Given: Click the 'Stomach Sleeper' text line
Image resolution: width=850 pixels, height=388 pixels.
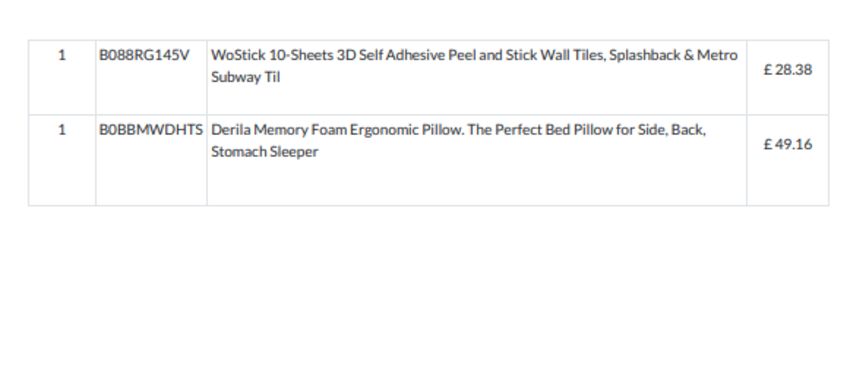Looking at the screenshot, I should click(x=265, y=152).
